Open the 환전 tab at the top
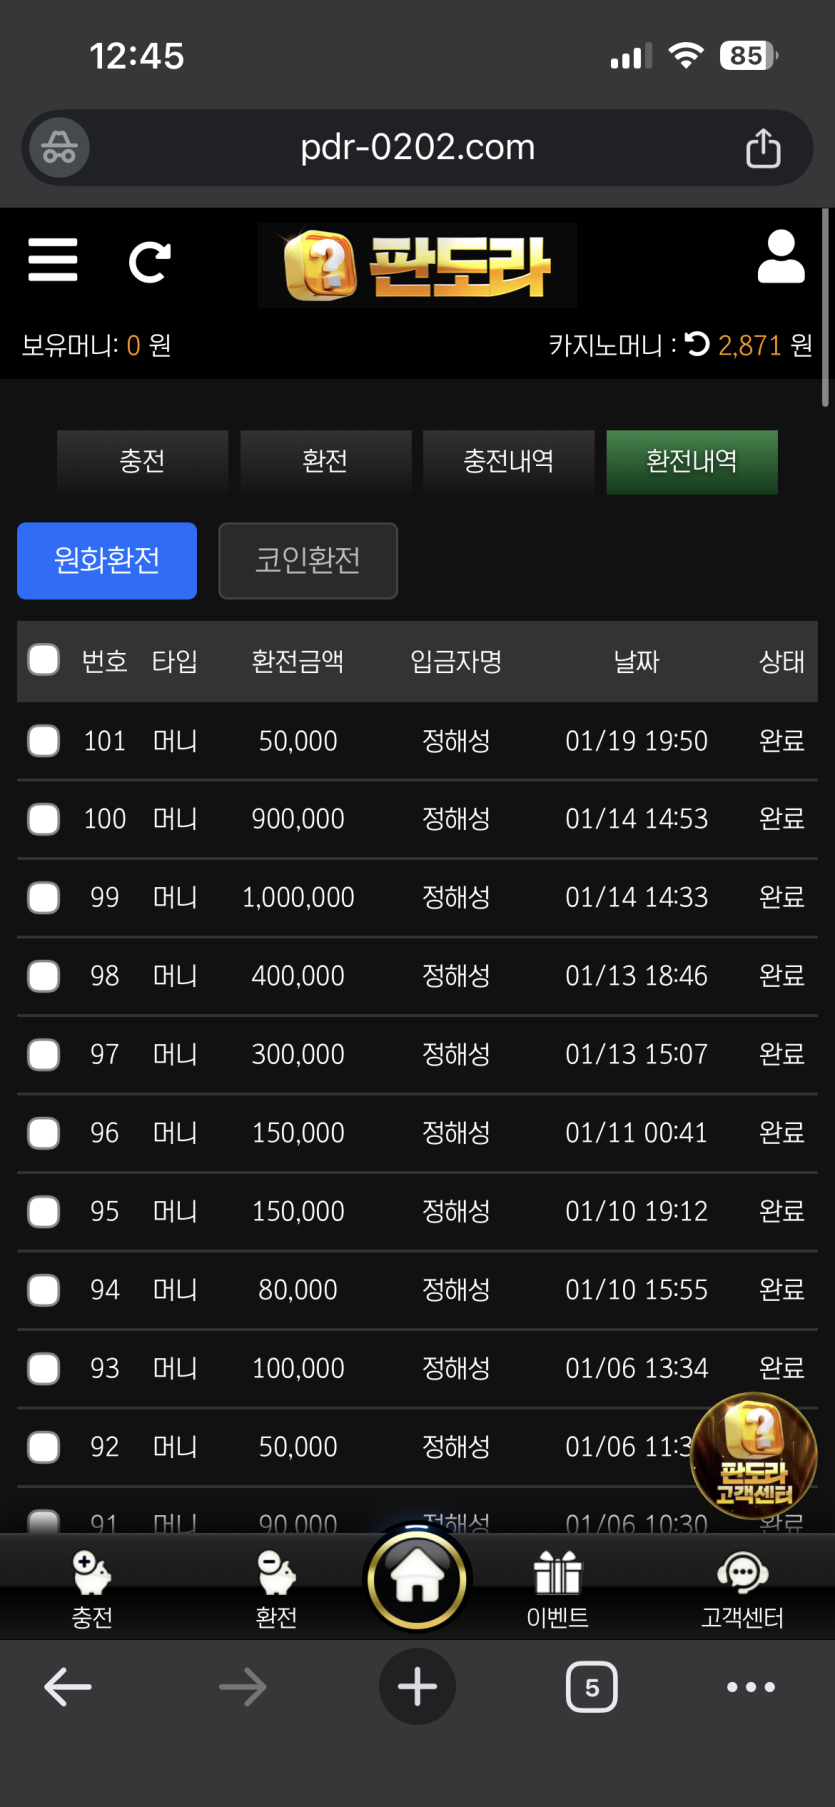This screenshot has height=1807, width=835. point(325,461)
